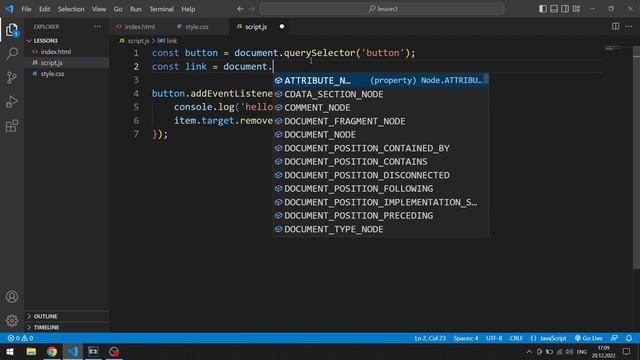The width and height of the screenshot is (640, 360).
Task: Open the View menu
Action: click(x=99, y=9)
